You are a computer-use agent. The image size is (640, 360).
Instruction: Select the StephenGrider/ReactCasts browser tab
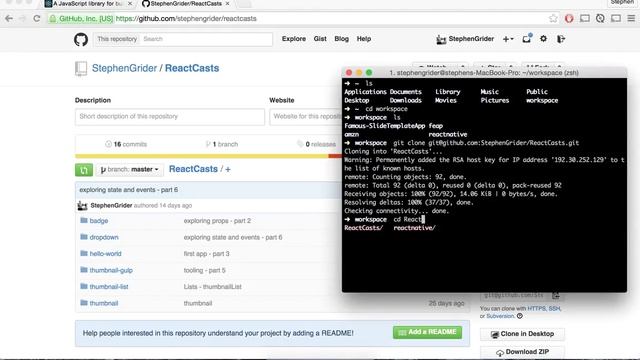pyautogui.click(x=186, y=4)
